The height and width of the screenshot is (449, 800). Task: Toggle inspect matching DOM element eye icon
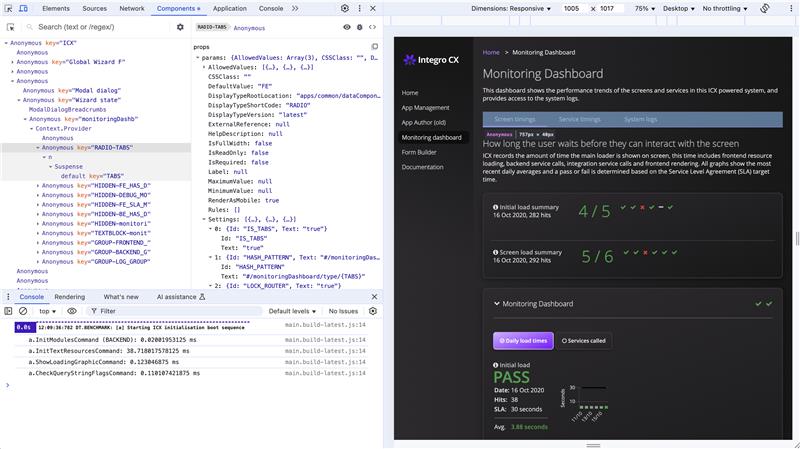coord(346,27)
